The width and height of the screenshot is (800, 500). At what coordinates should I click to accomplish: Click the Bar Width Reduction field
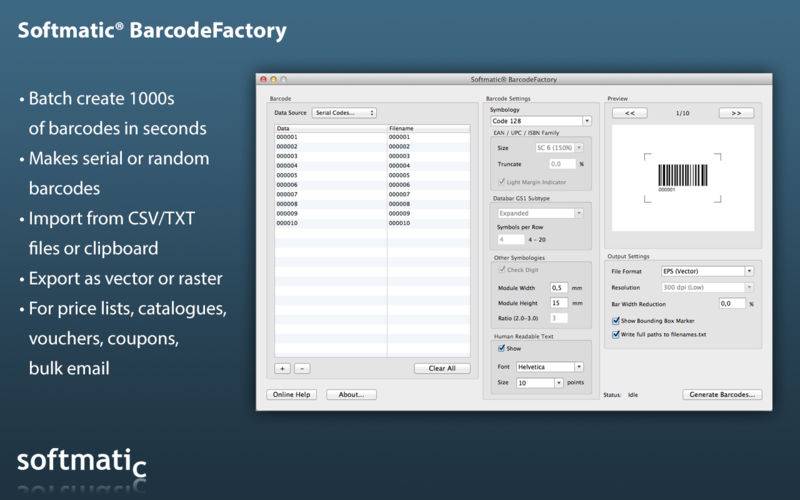[x=732, y=304]
